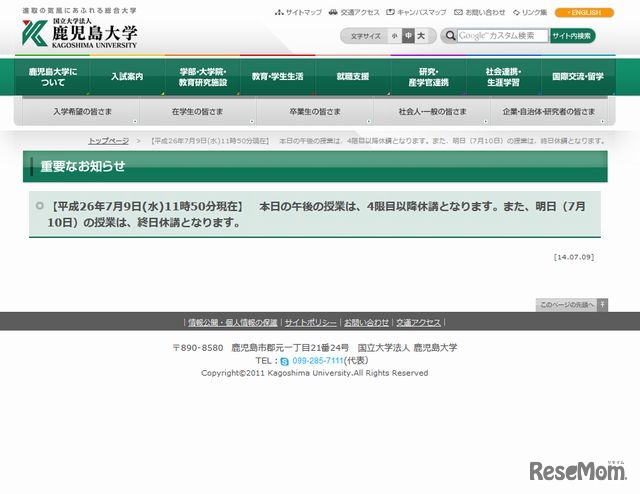Open the 社会連携・生涯学習 menu
This screenshot has width=640, height=494.
pyautogui.click(x=504, y=77)
